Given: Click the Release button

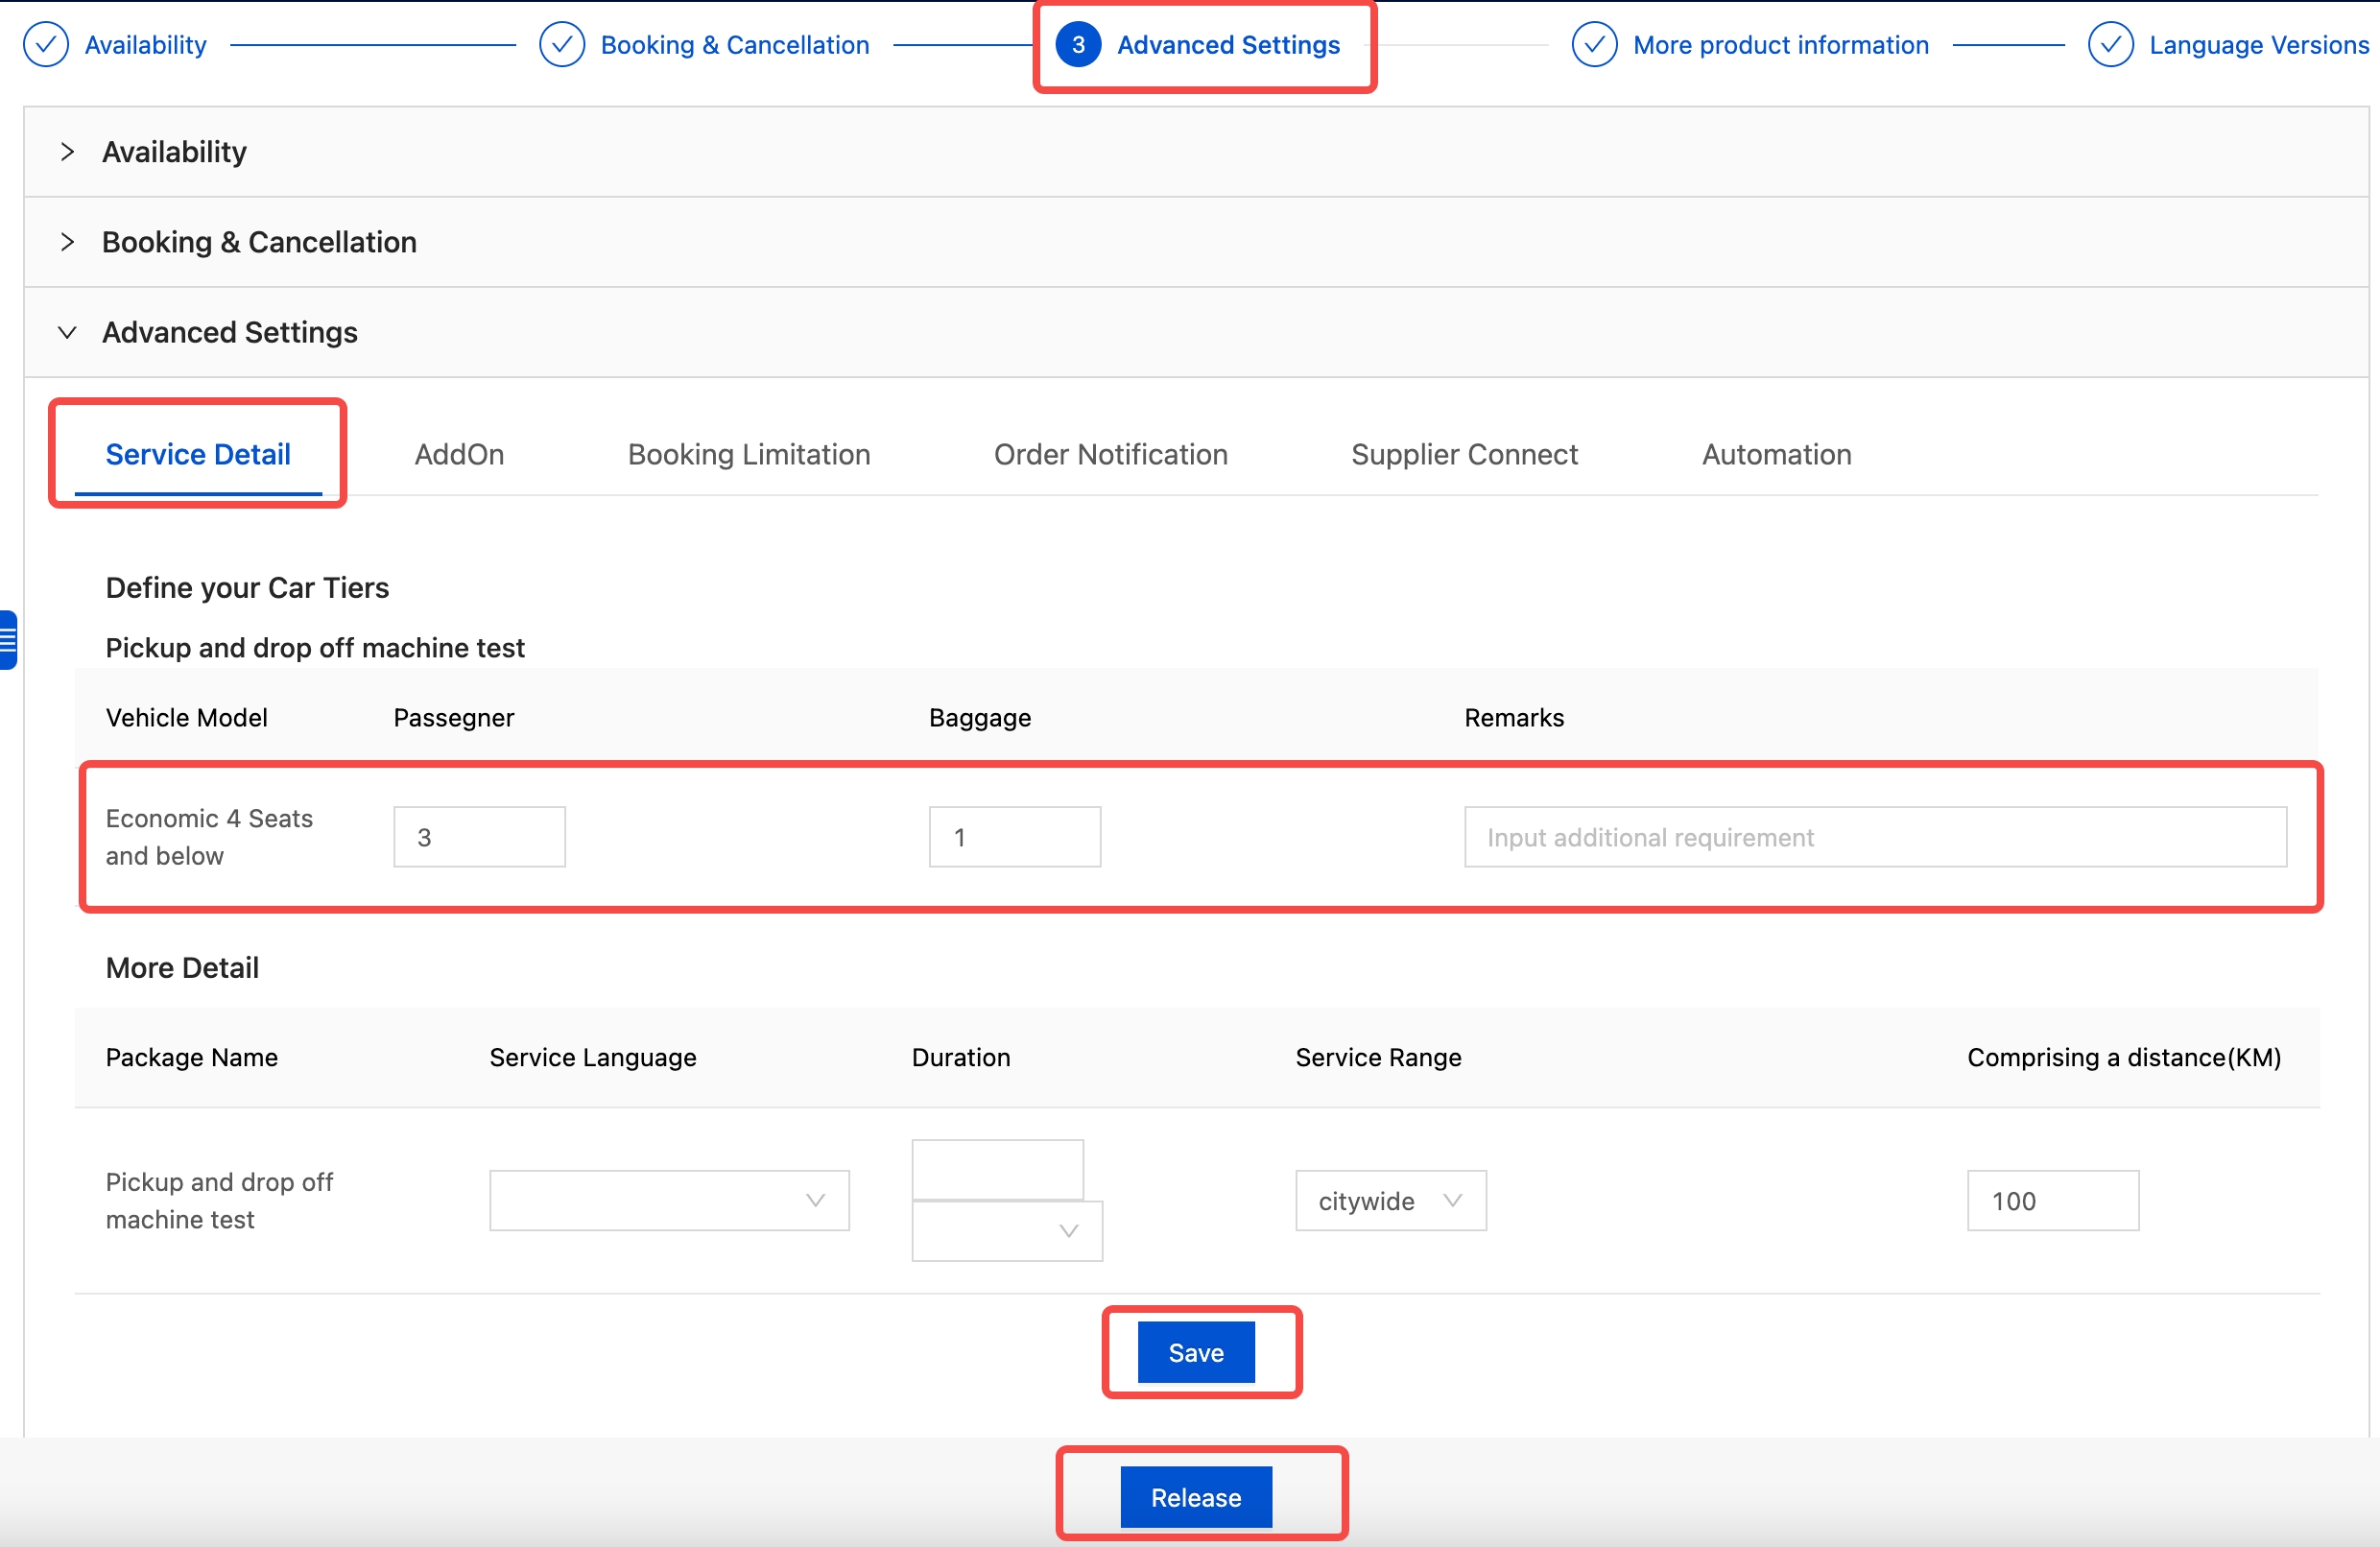Looking at the screenshot, I should 1196,1497.
